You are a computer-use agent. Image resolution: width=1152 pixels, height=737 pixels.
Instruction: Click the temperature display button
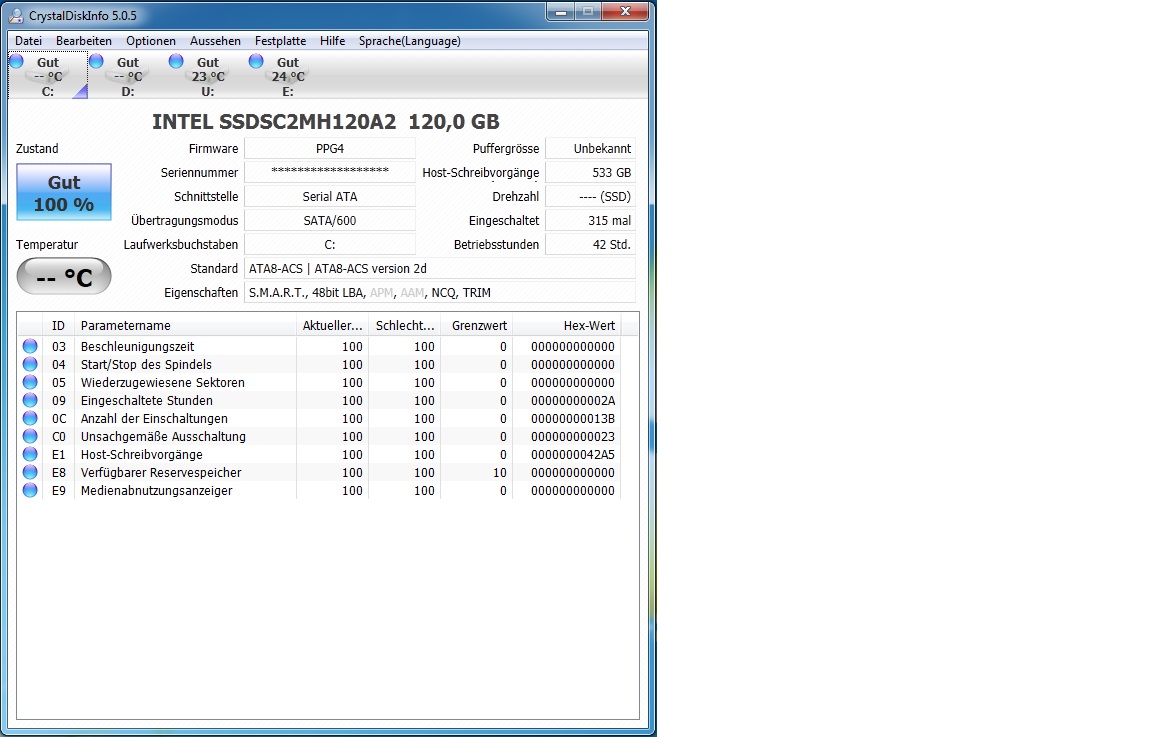click(64, 276)
